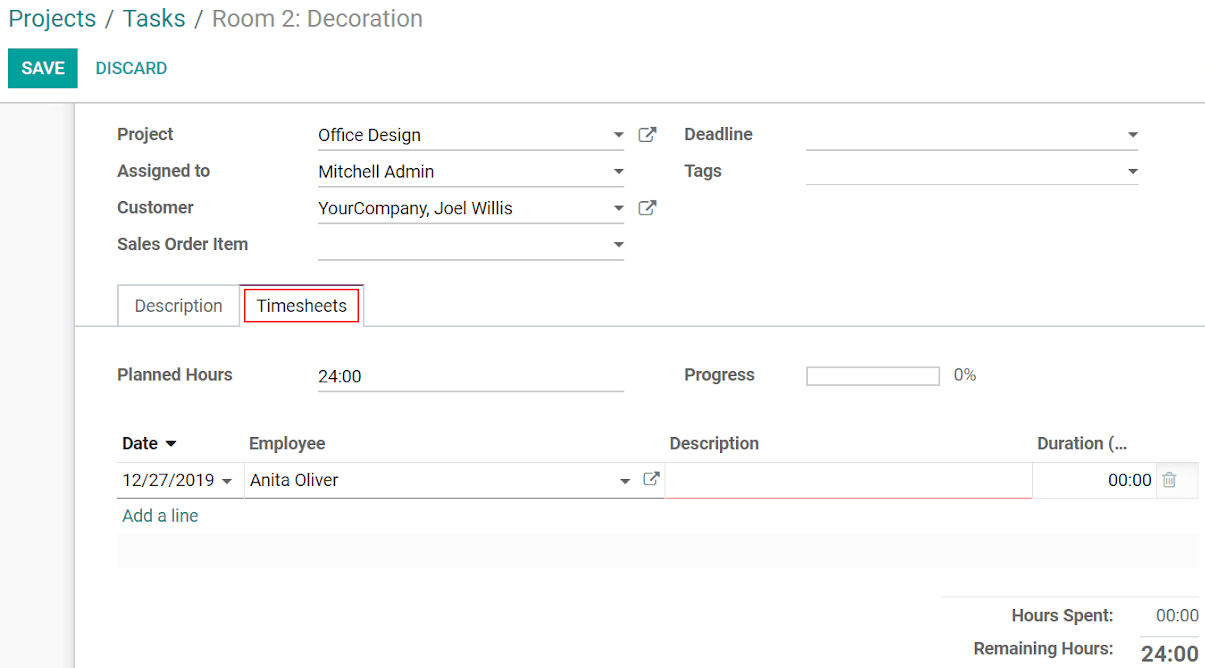Open the Deadline date picker dropdown
Image resolution: width=1205 pixels, height=668 pixels.
pyautogui.click(x=1131, y=134)
